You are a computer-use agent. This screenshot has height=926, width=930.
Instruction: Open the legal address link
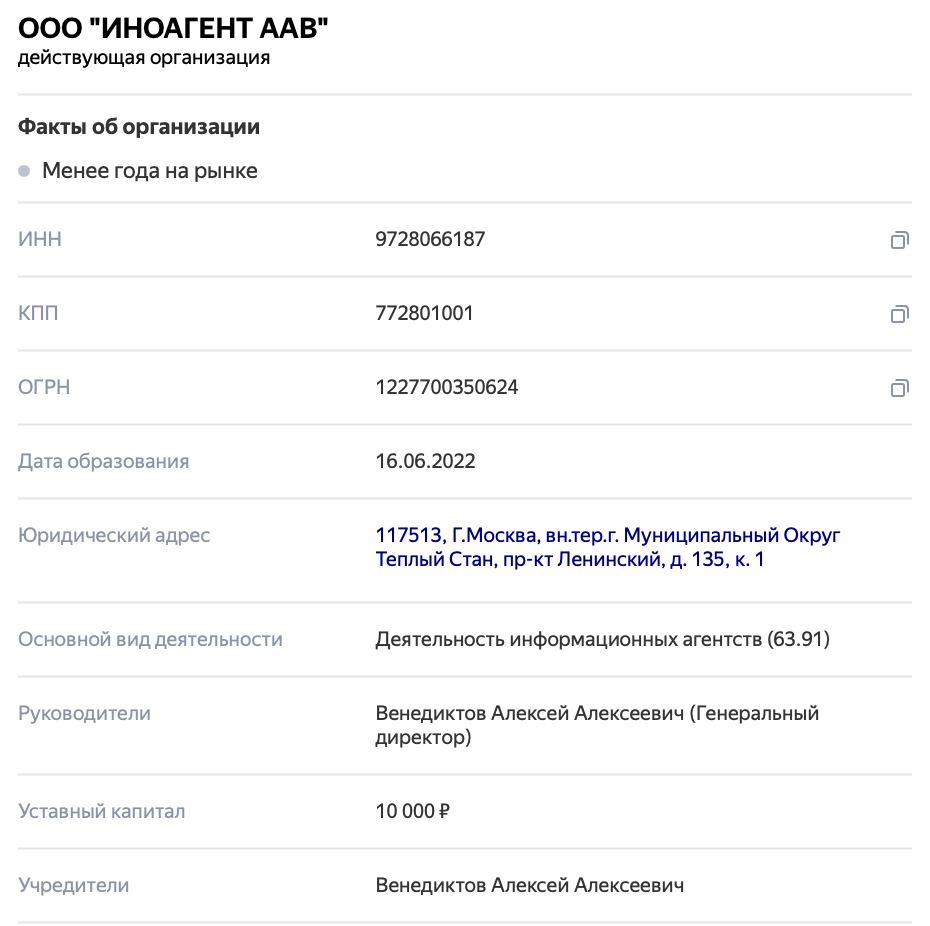pos(608,548)
